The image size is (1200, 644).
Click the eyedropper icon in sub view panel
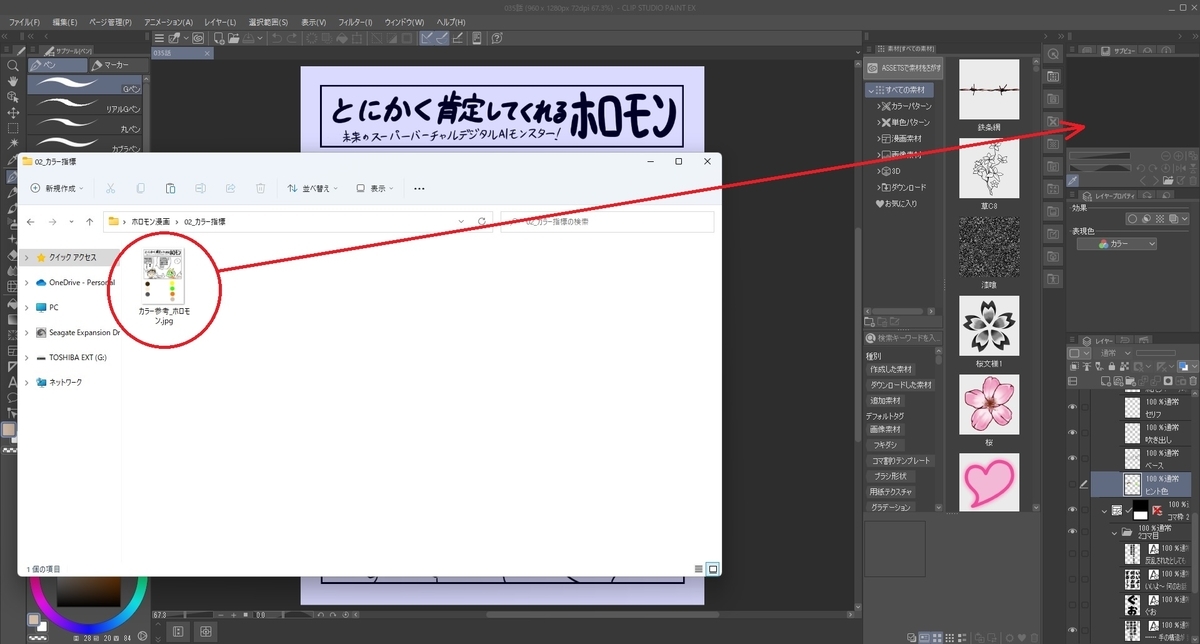click(1073, 180)
